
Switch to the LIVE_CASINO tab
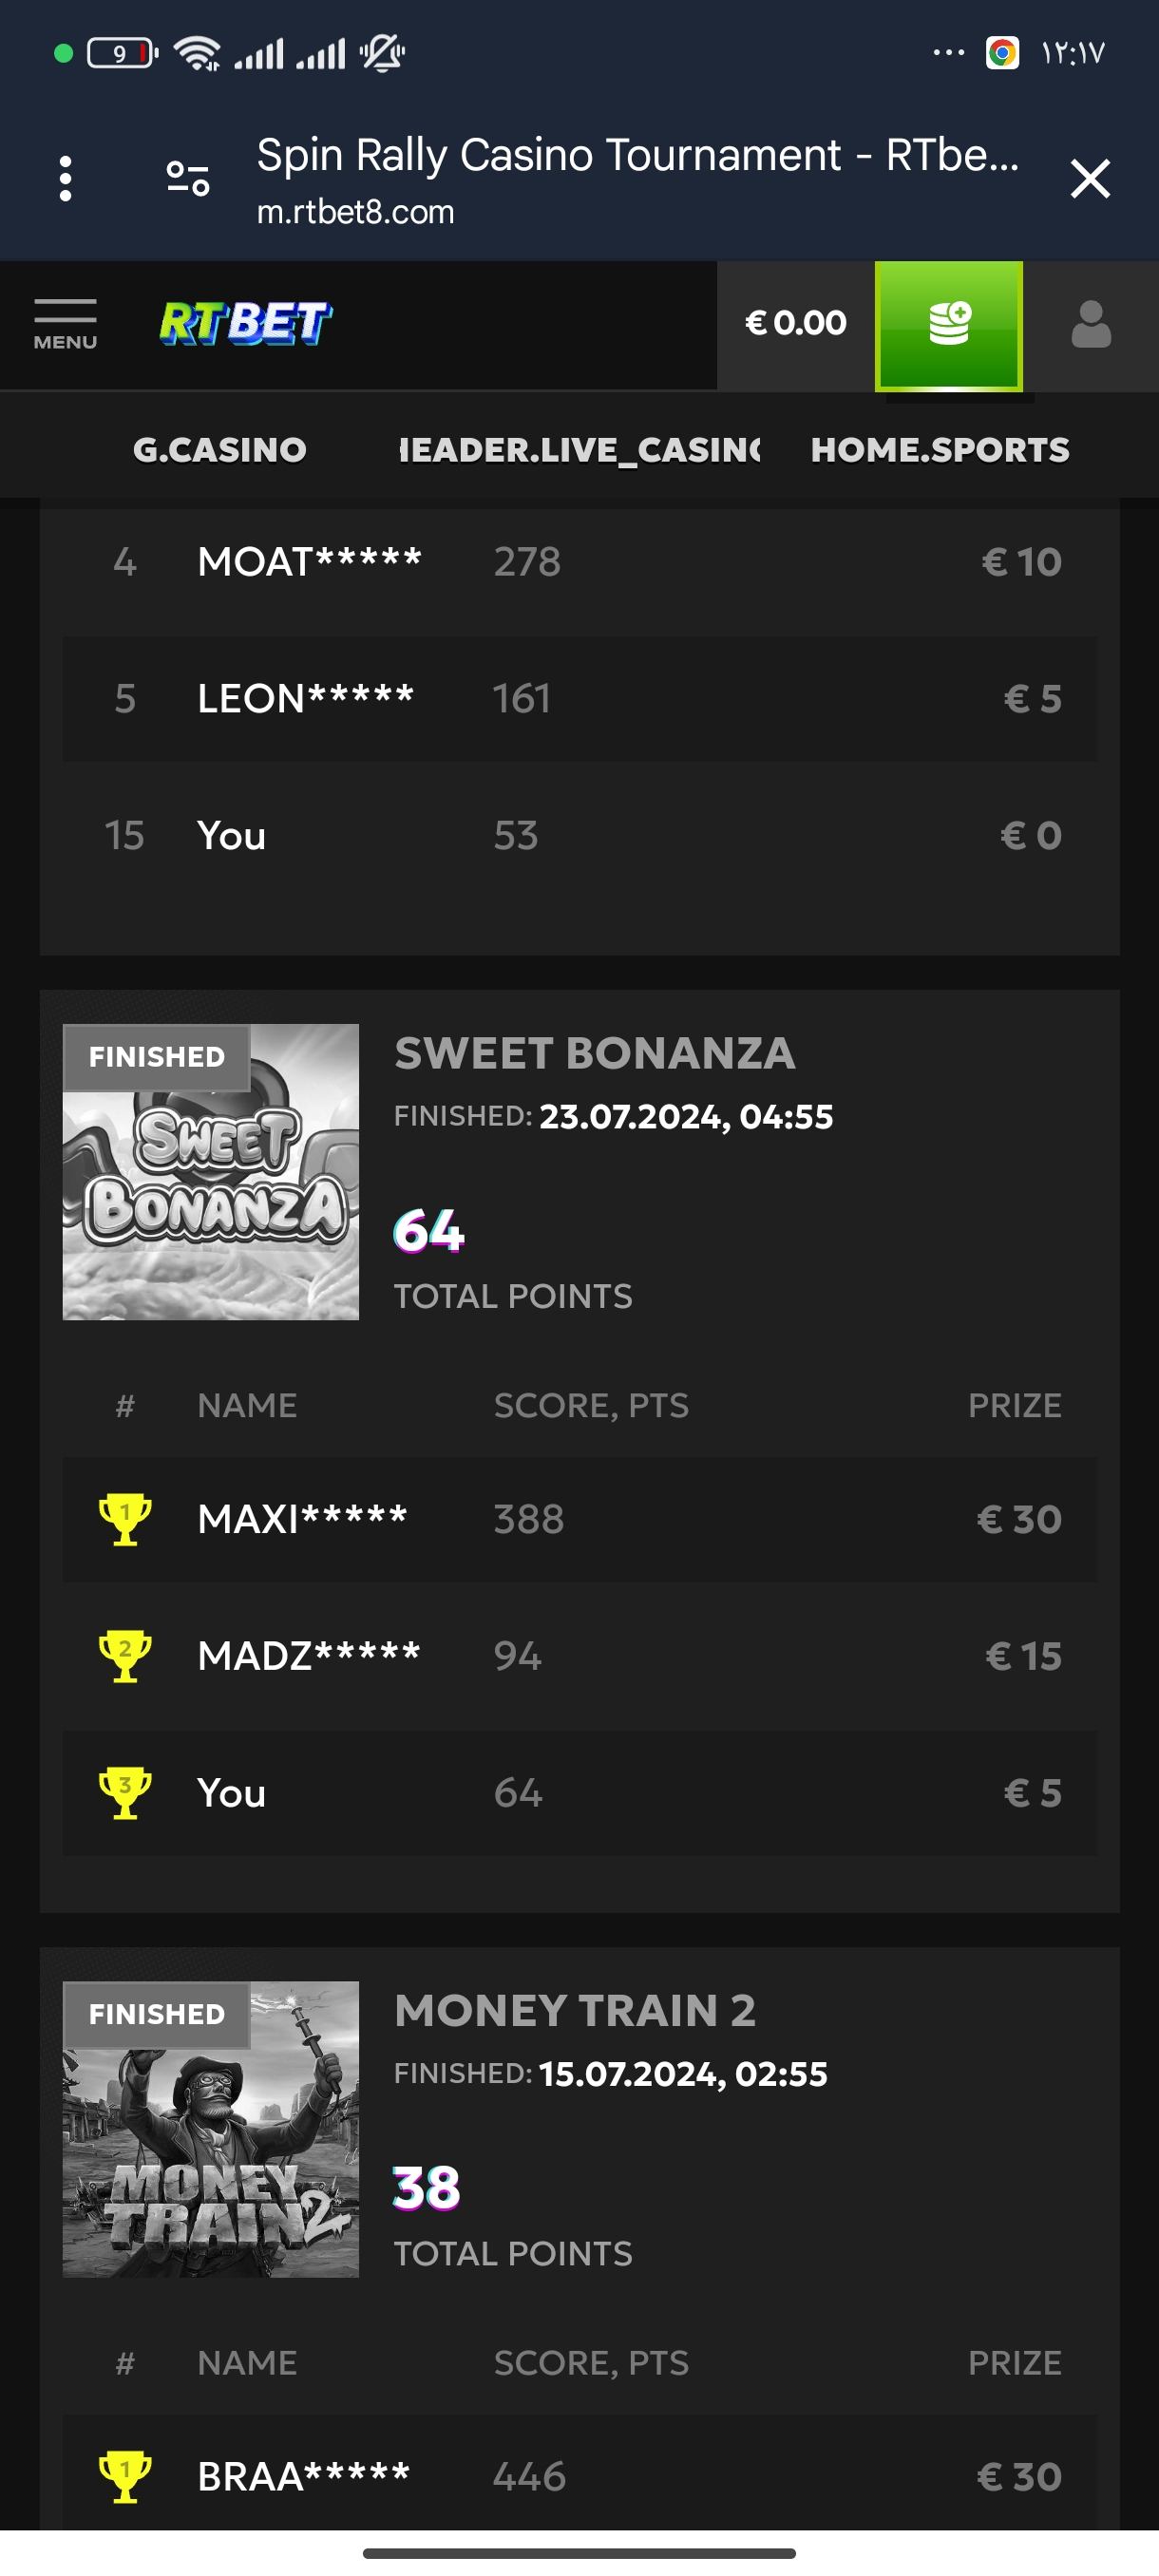(x=579, y=450)
